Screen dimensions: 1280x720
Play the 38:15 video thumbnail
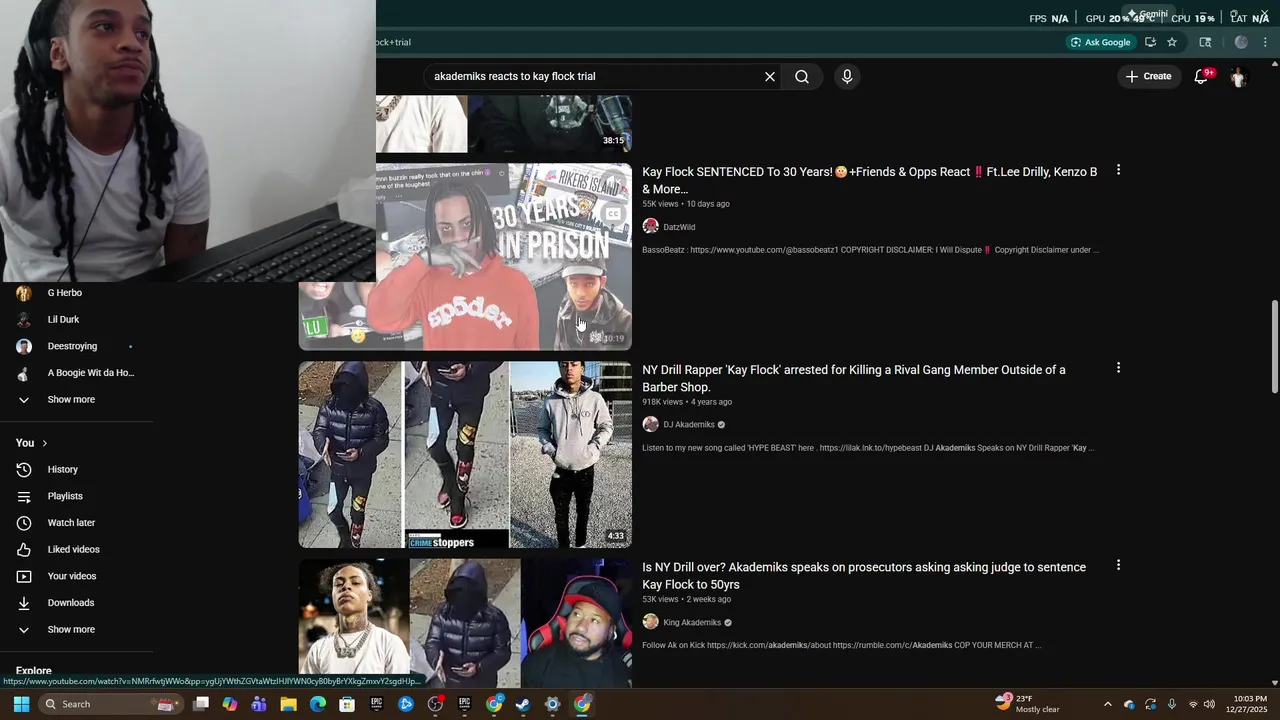(x=504, y=124)
